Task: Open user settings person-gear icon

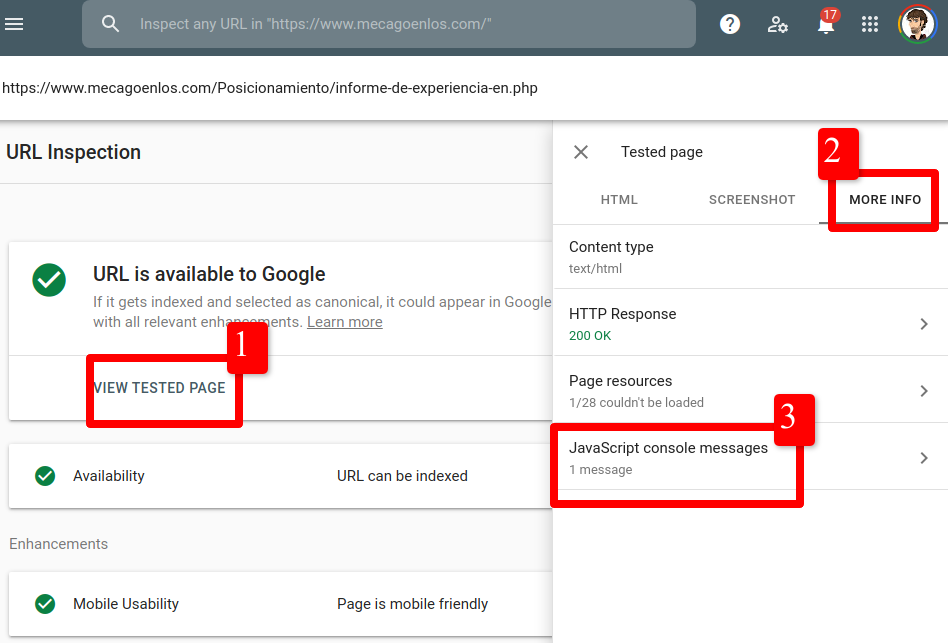Action: coord(777,24)
